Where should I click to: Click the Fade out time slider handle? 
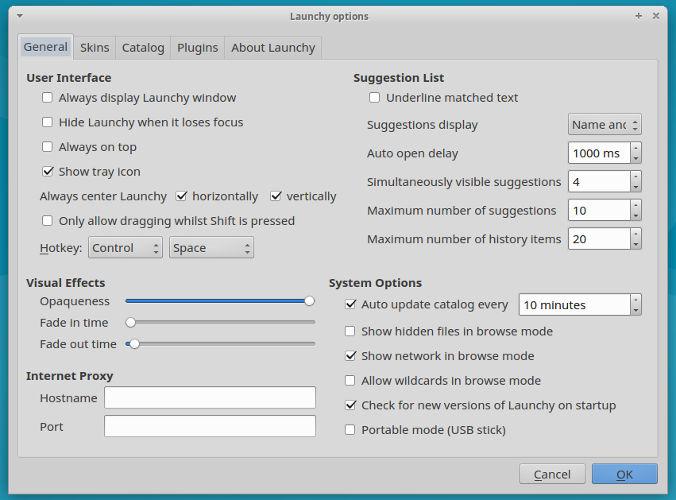[135, 344]
